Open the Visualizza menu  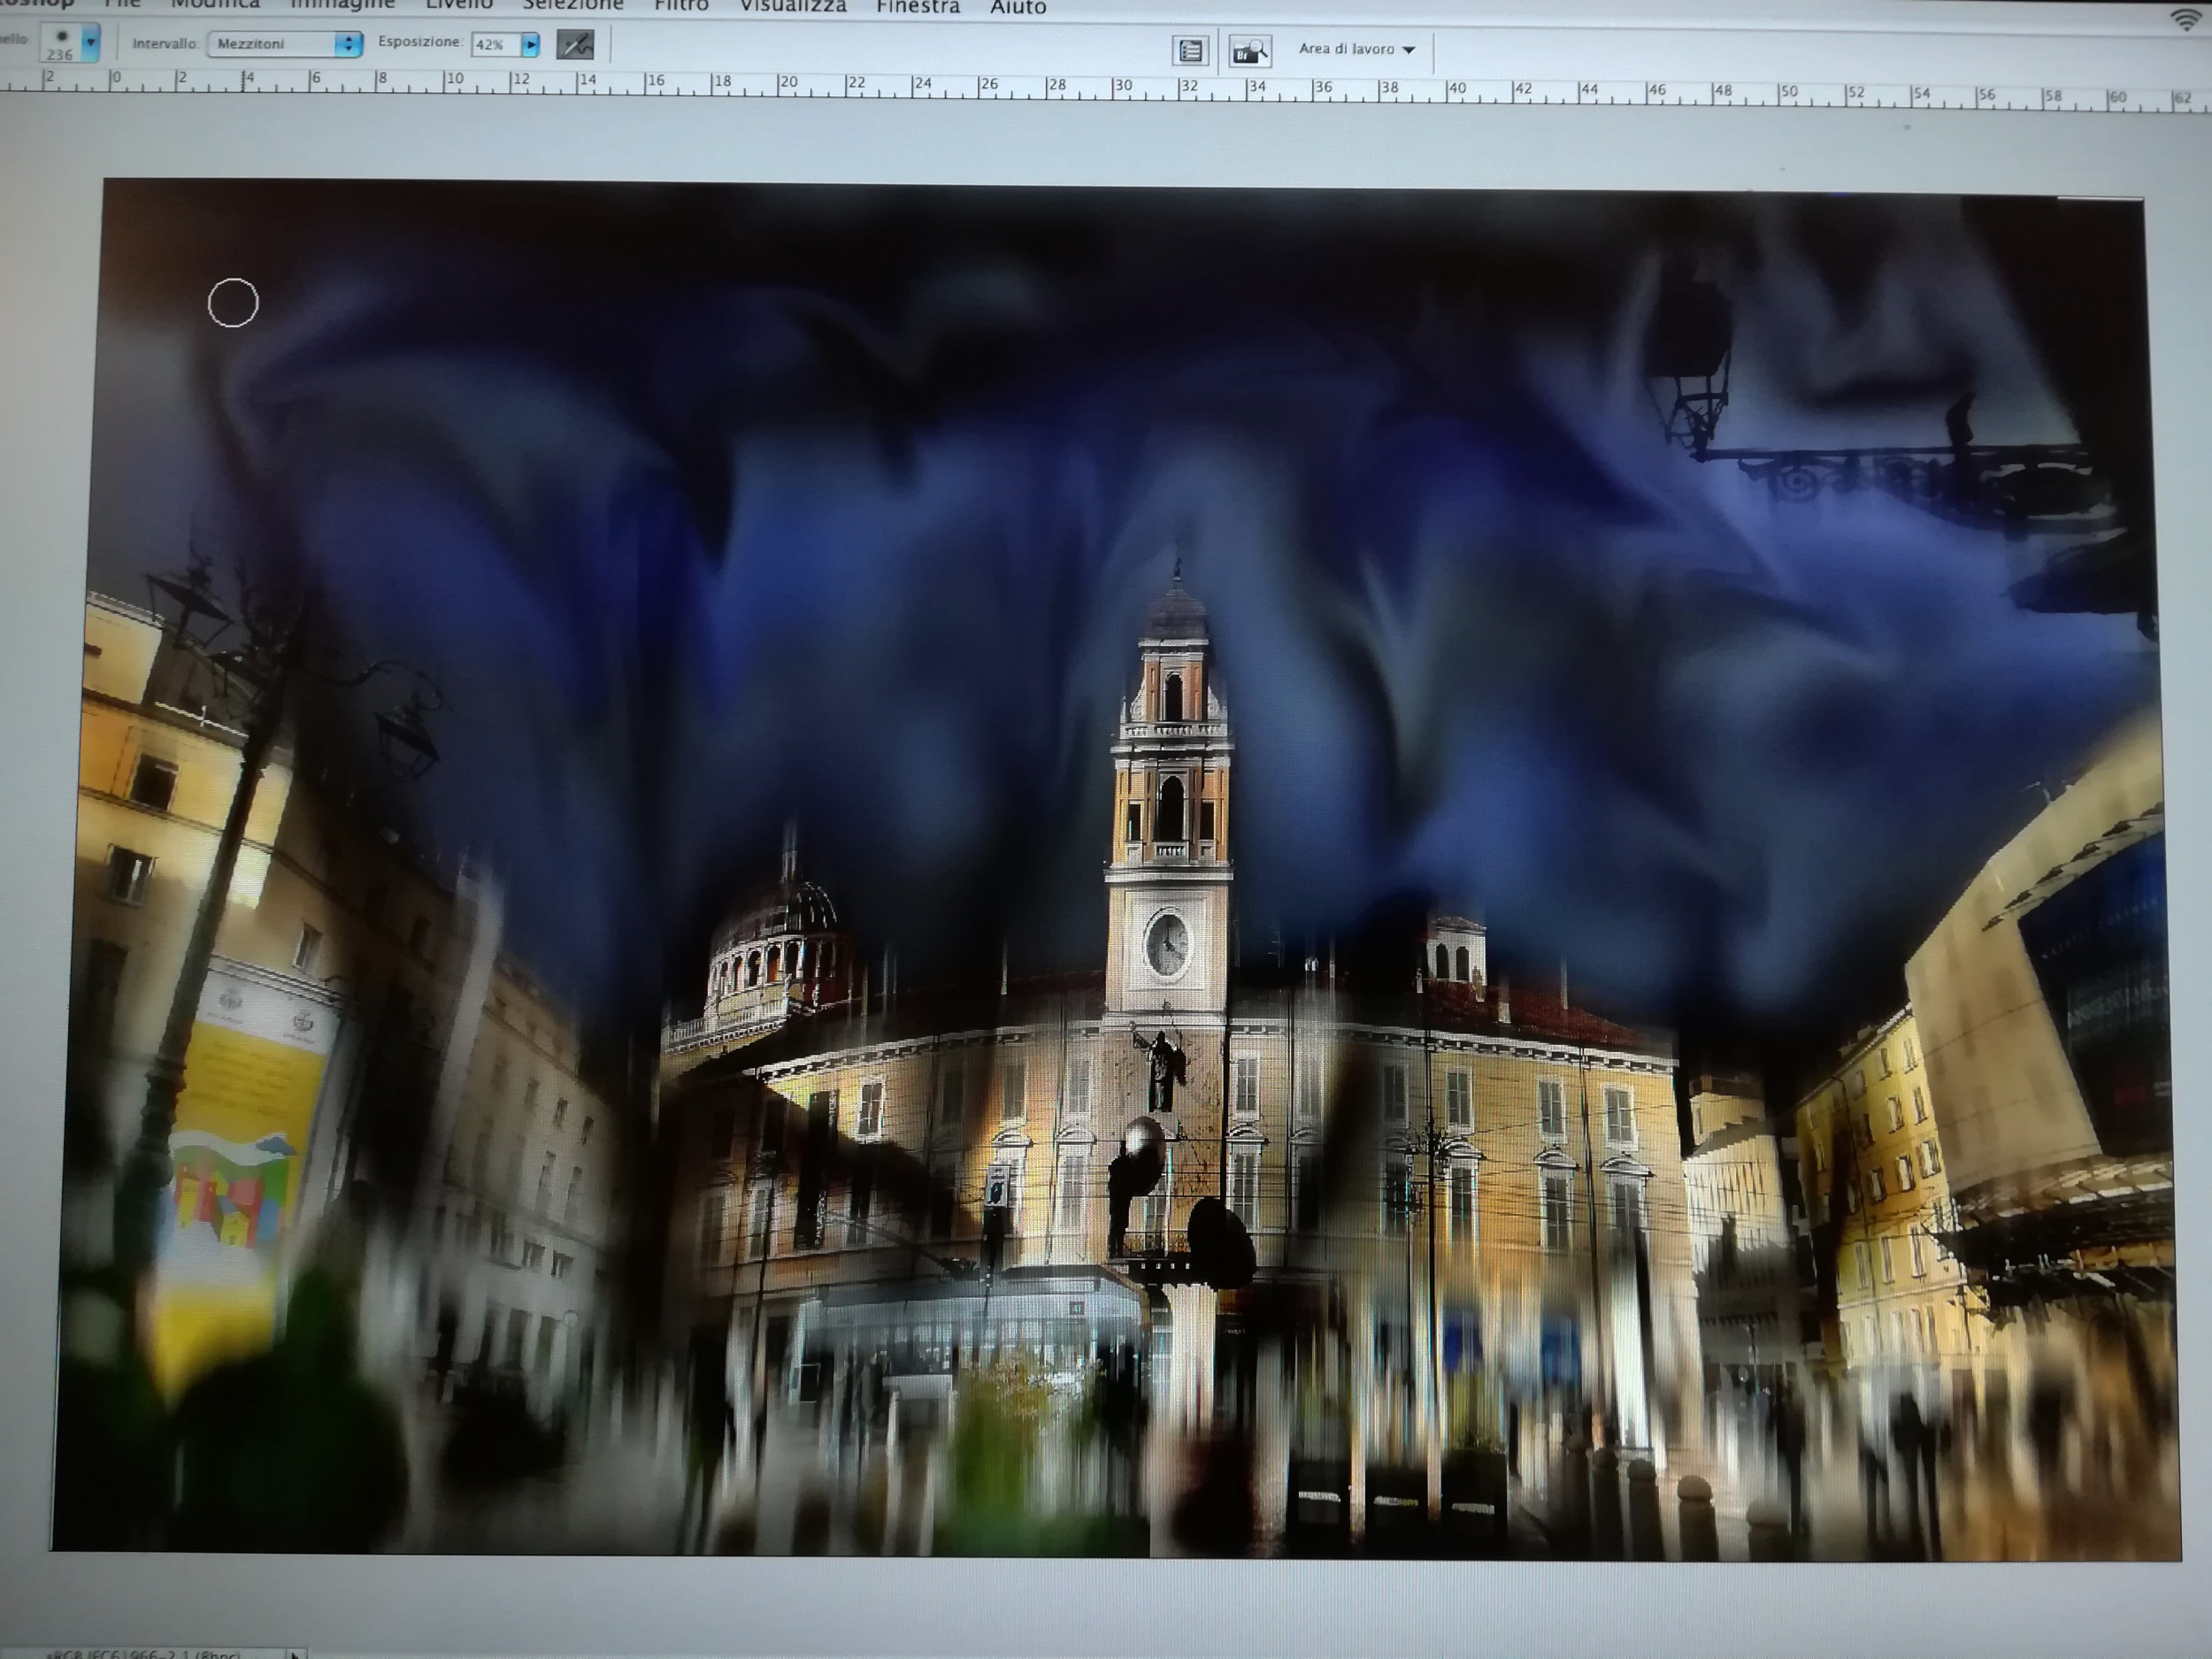792,7
